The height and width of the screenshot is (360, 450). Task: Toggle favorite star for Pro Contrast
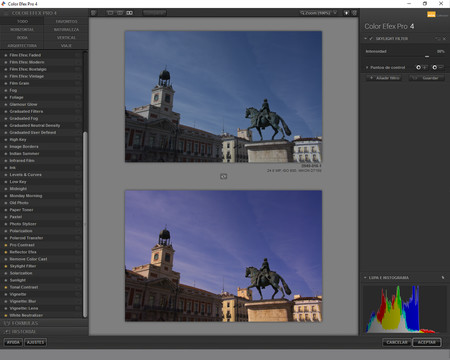[x=6, y=245]
